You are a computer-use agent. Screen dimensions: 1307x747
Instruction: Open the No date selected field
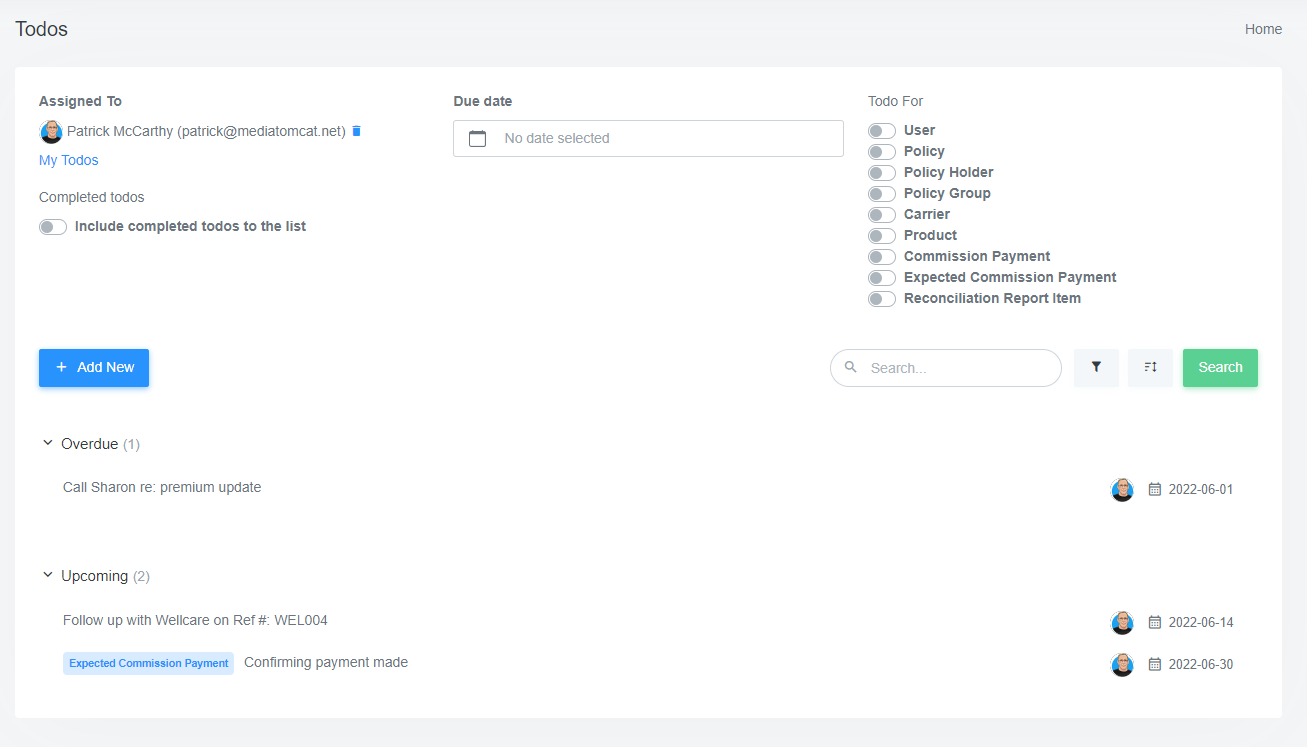pyautogui.click(x=648, y=138)
